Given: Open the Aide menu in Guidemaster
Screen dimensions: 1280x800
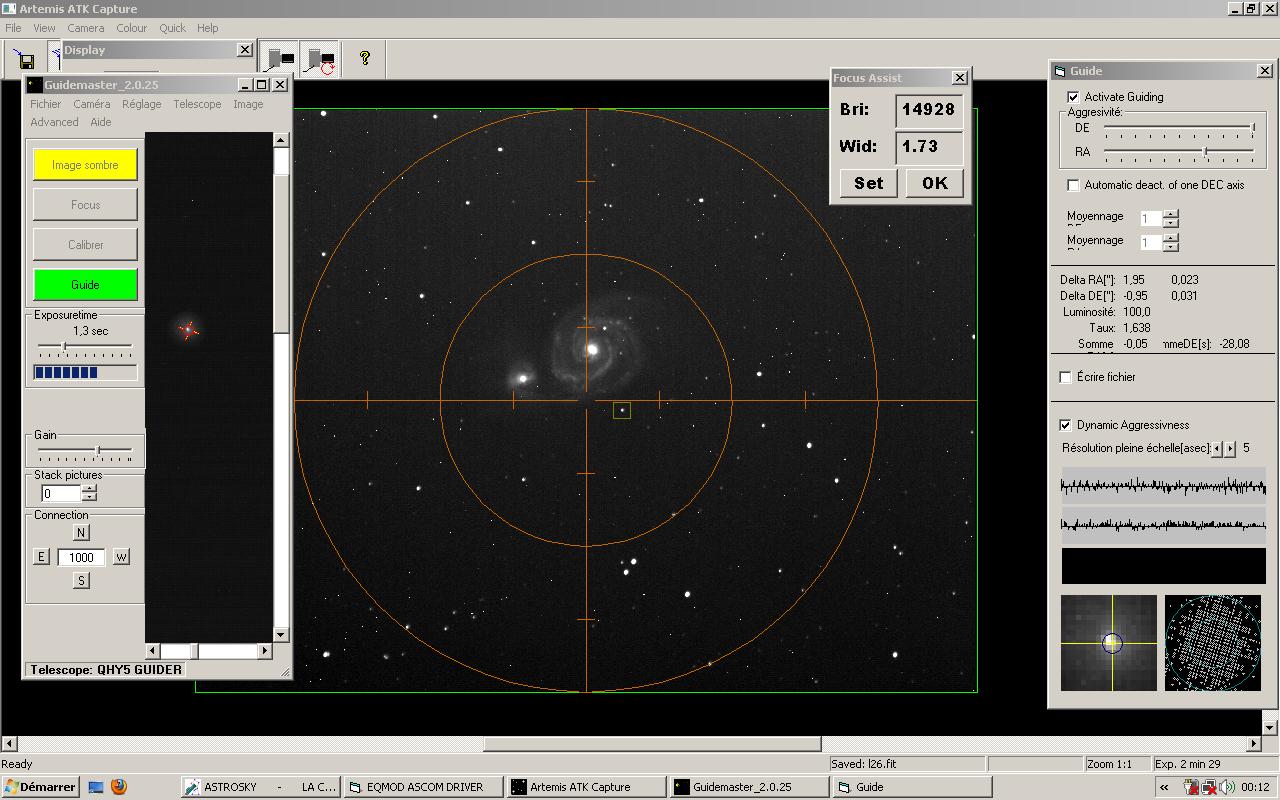Looking at the screenshot, I should 101,122.
